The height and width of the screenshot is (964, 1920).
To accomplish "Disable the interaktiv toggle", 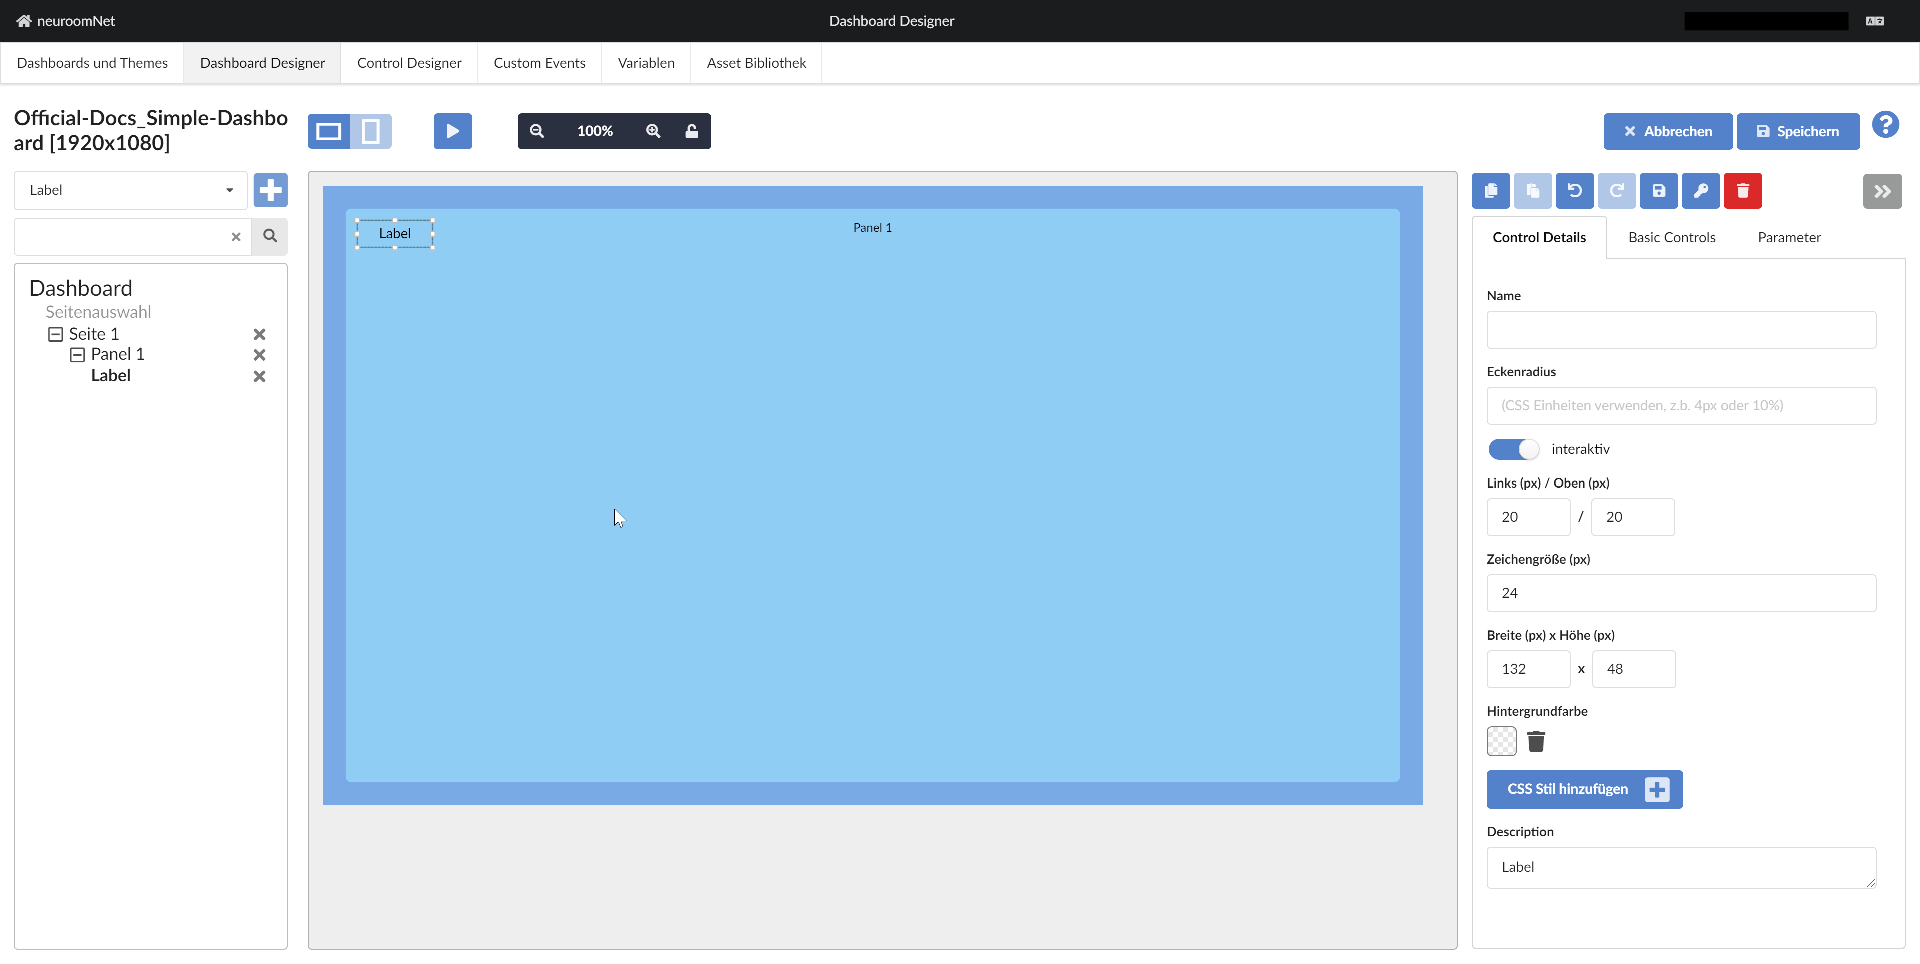I will (1513, 449).
